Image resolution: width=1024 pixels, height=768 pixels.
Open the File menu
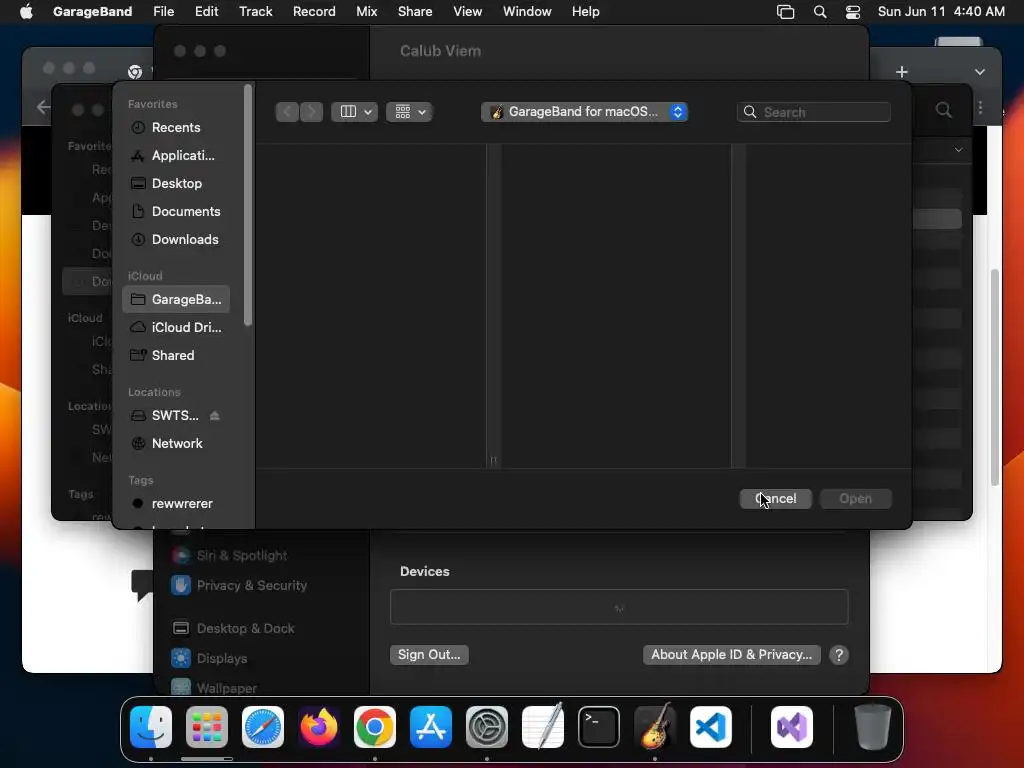[x=163, y=12]
